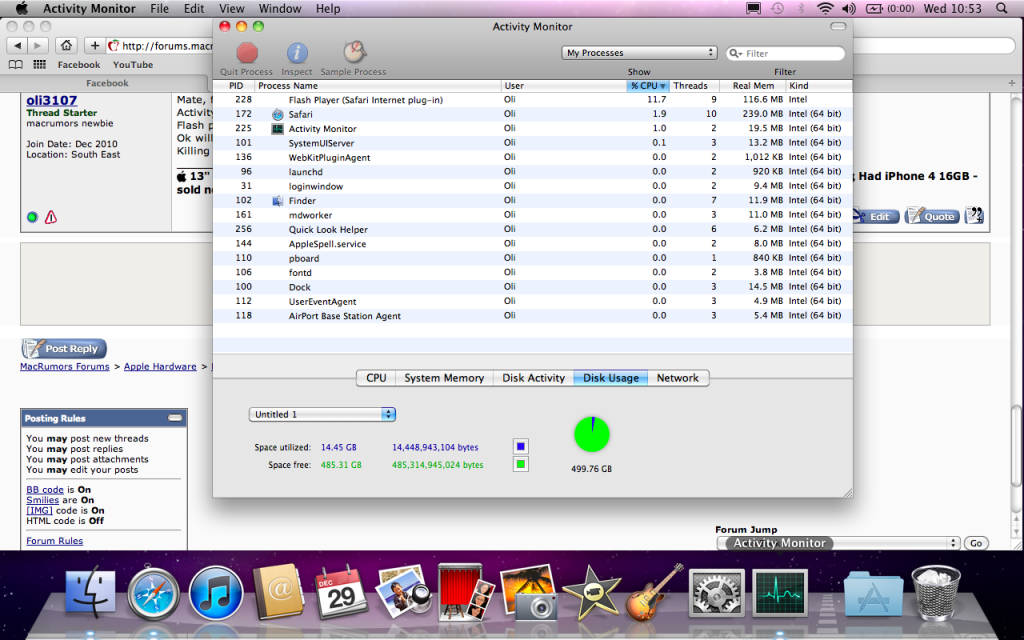The height and width of the screenshot is (640, 1024).
Task: Open Safari's Top Sites grid icon
Action: tap(40, 65)
